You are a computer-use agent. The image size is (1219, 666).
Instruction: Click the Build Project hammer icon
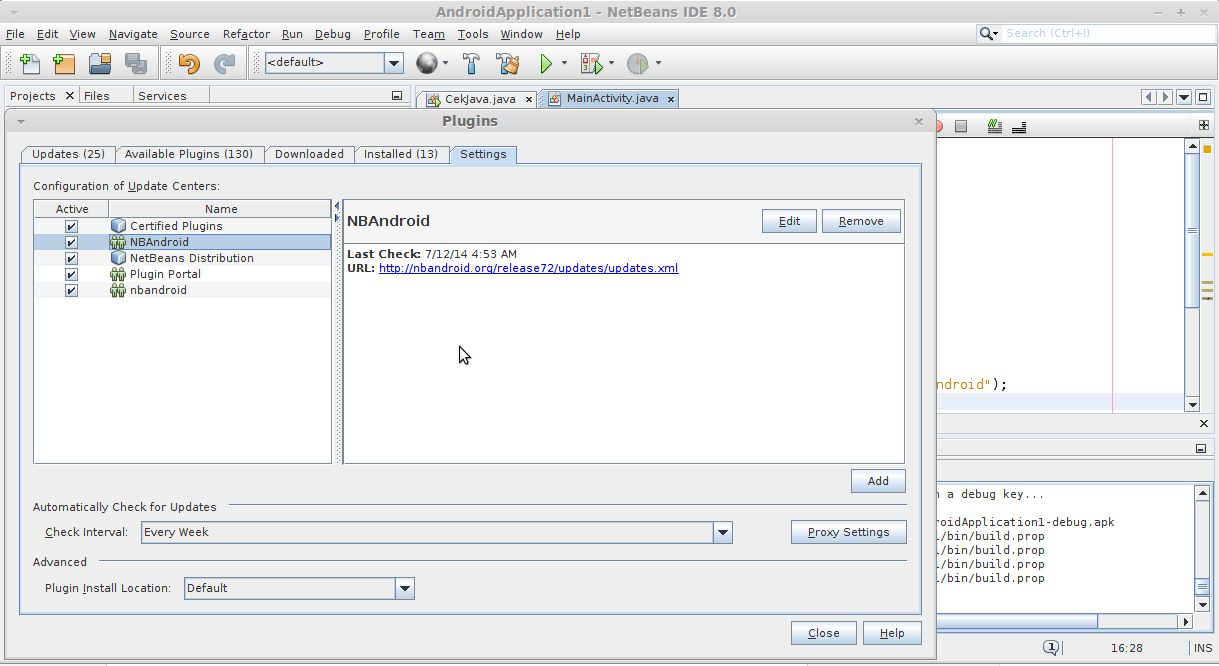tap(471, 63)
